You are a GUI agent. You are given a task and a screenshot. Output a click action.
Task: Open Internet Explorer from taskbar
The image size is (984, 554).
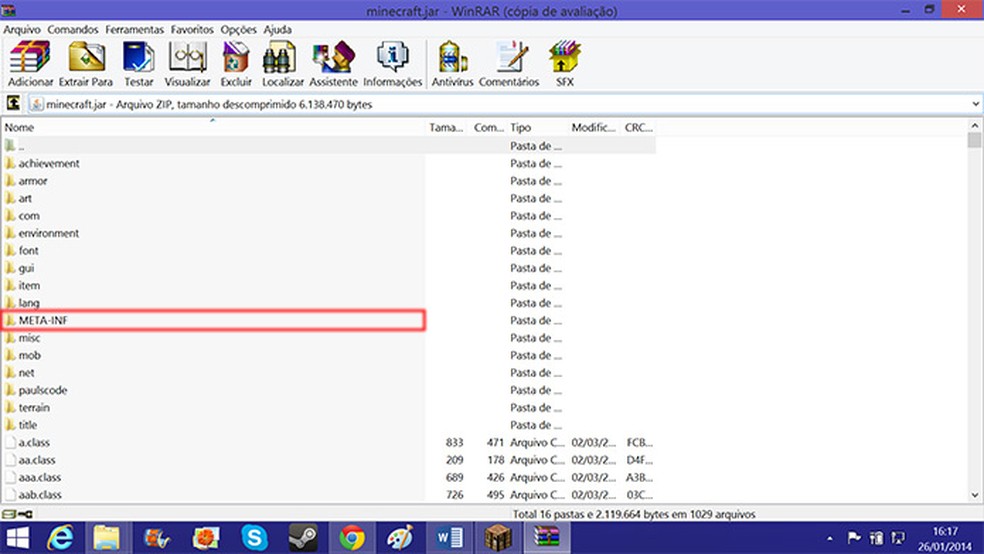pyautogui.click(x=61, y=538)
